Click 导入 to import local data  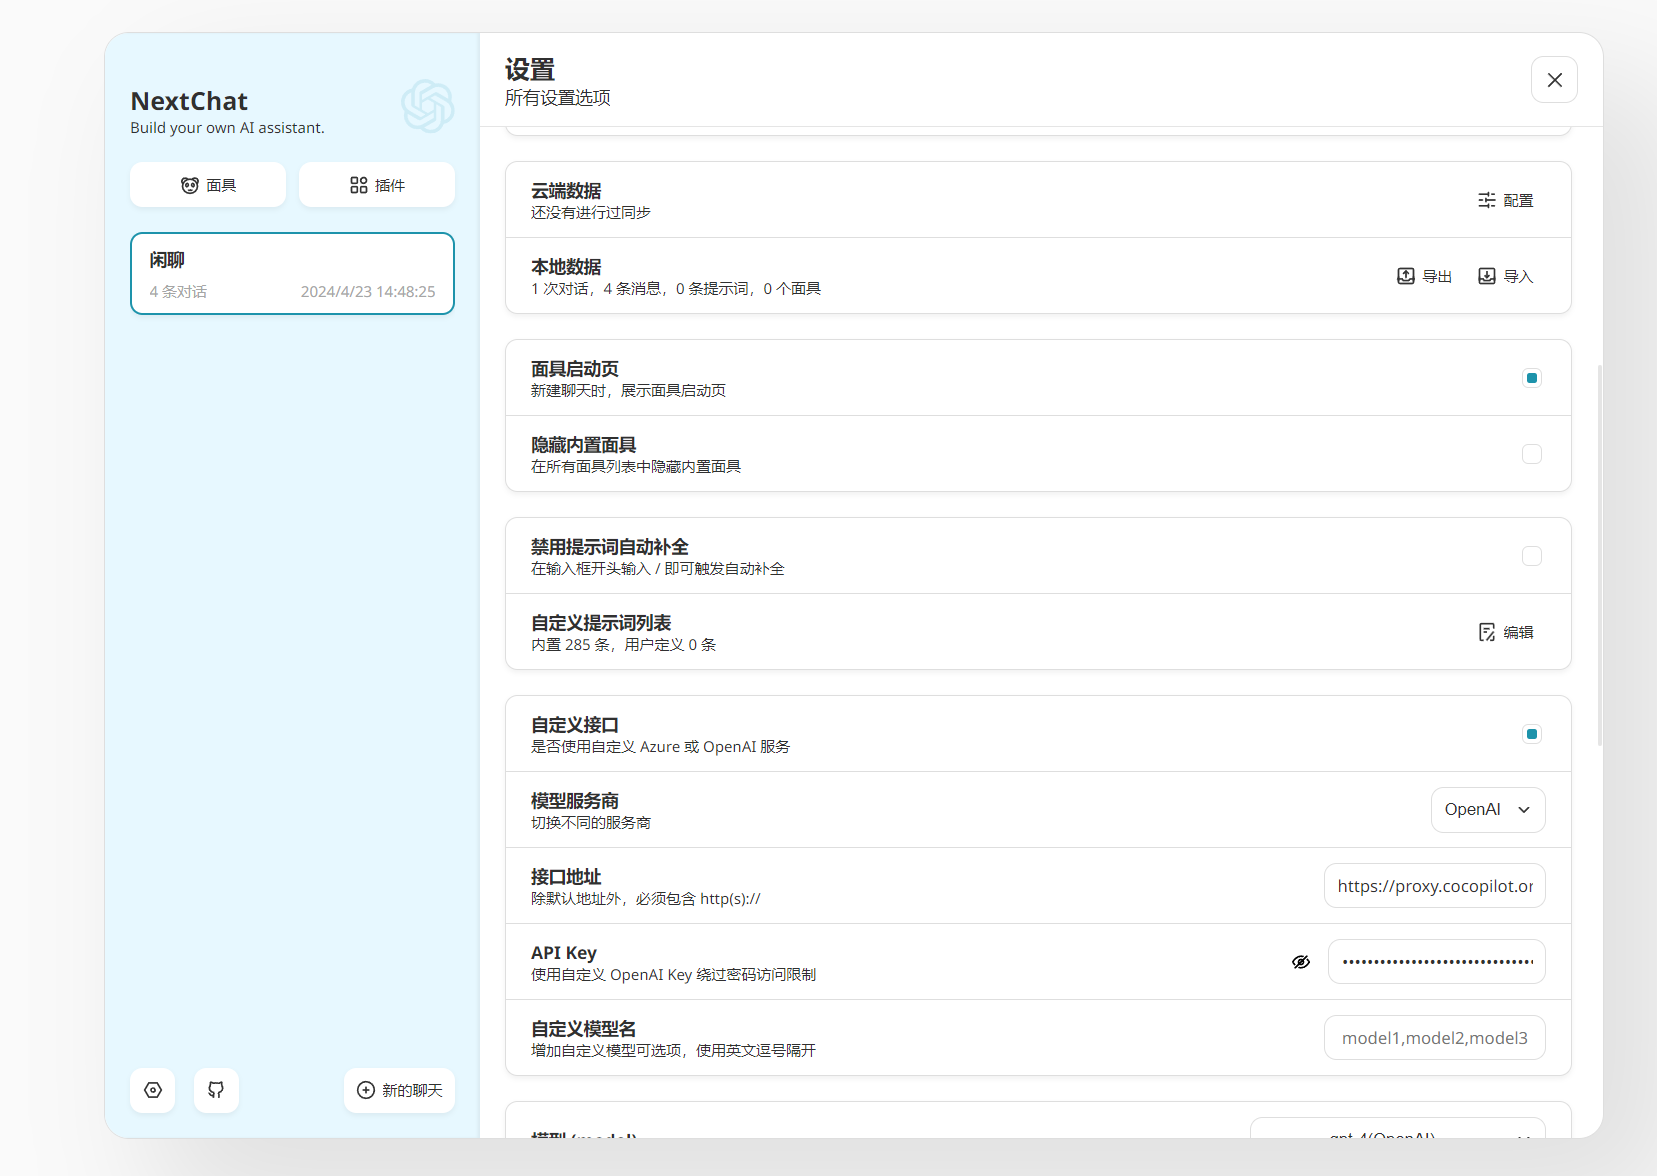[x=1505, y=276]
